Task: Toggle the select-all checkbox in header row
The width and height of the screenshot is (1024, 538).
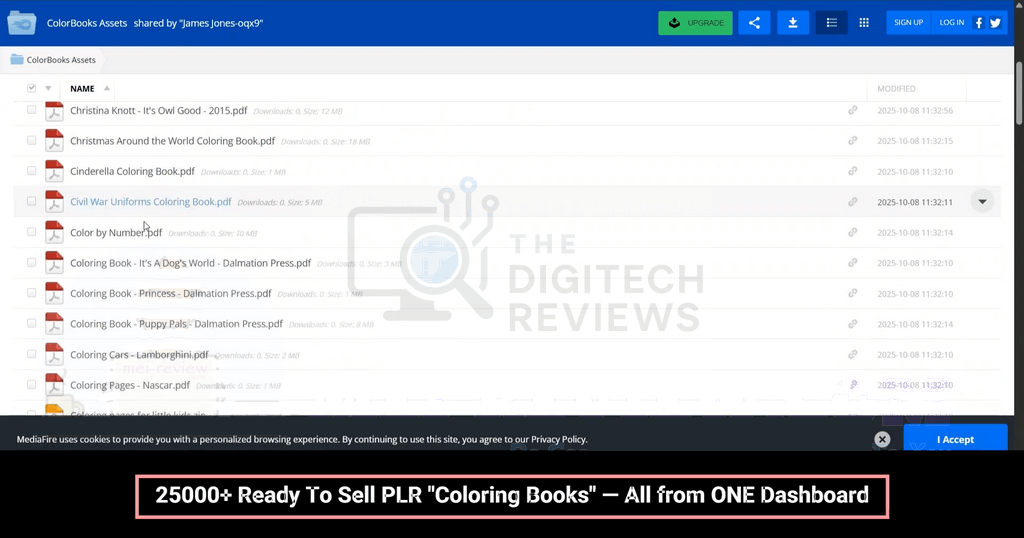Action: (x=31, y=88)
